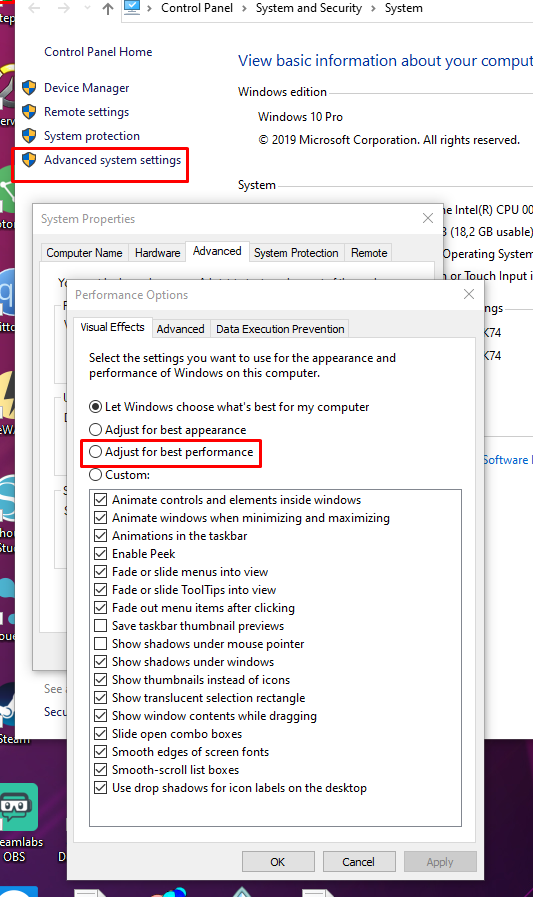Open Streamlabs OBS desktop icon
This screenshot has height=897, width=533.
click(x=19, y=823)
